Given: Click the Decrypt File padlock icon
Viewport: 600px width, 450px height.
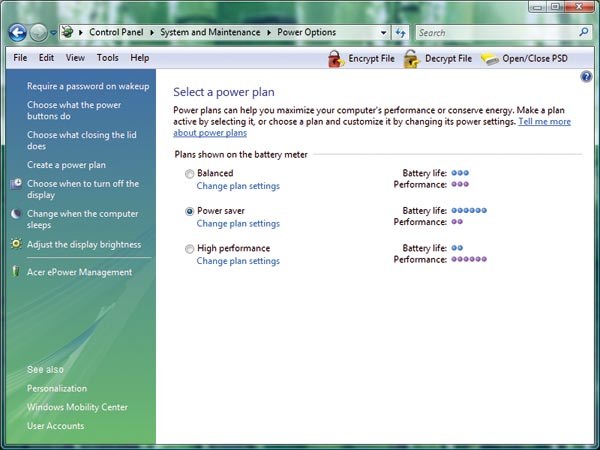Looking at the screenshot, I should pos(411,59).
